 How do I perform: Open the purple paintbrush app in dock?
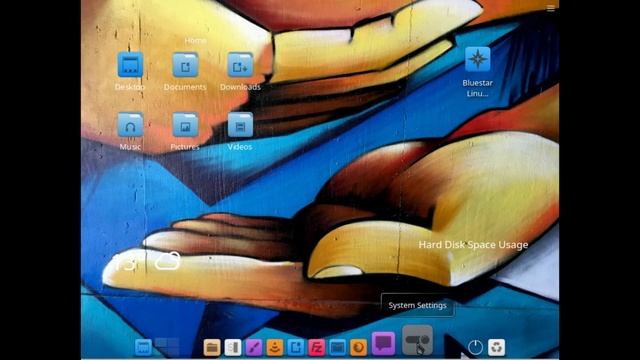click(x=253, y=347)
